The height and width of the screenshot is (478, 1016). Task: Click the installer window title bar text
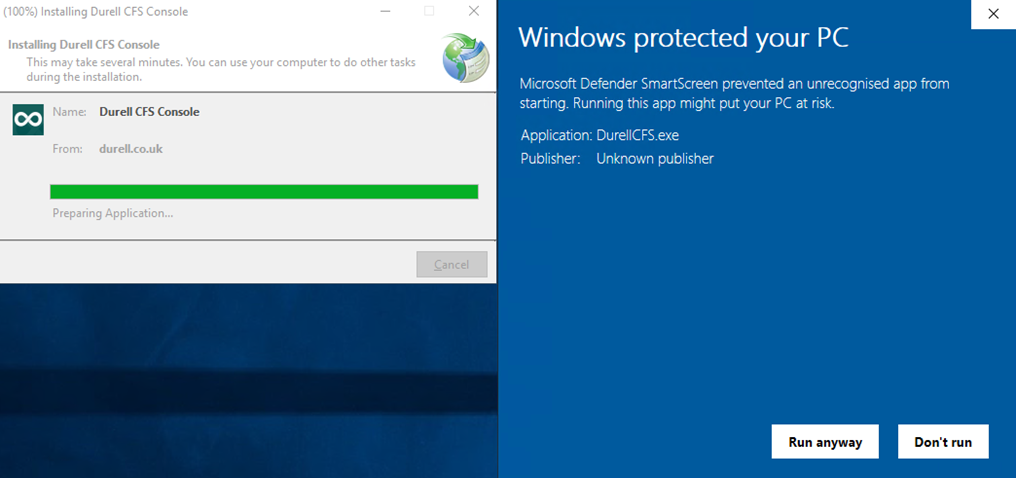[96, 12]
